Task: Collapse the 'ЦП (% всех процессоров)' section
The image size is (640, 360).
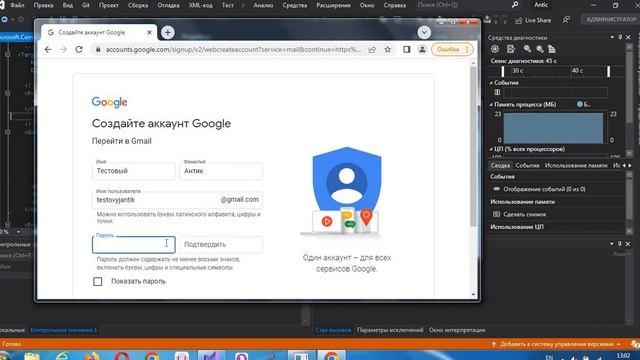Action: 491,149
